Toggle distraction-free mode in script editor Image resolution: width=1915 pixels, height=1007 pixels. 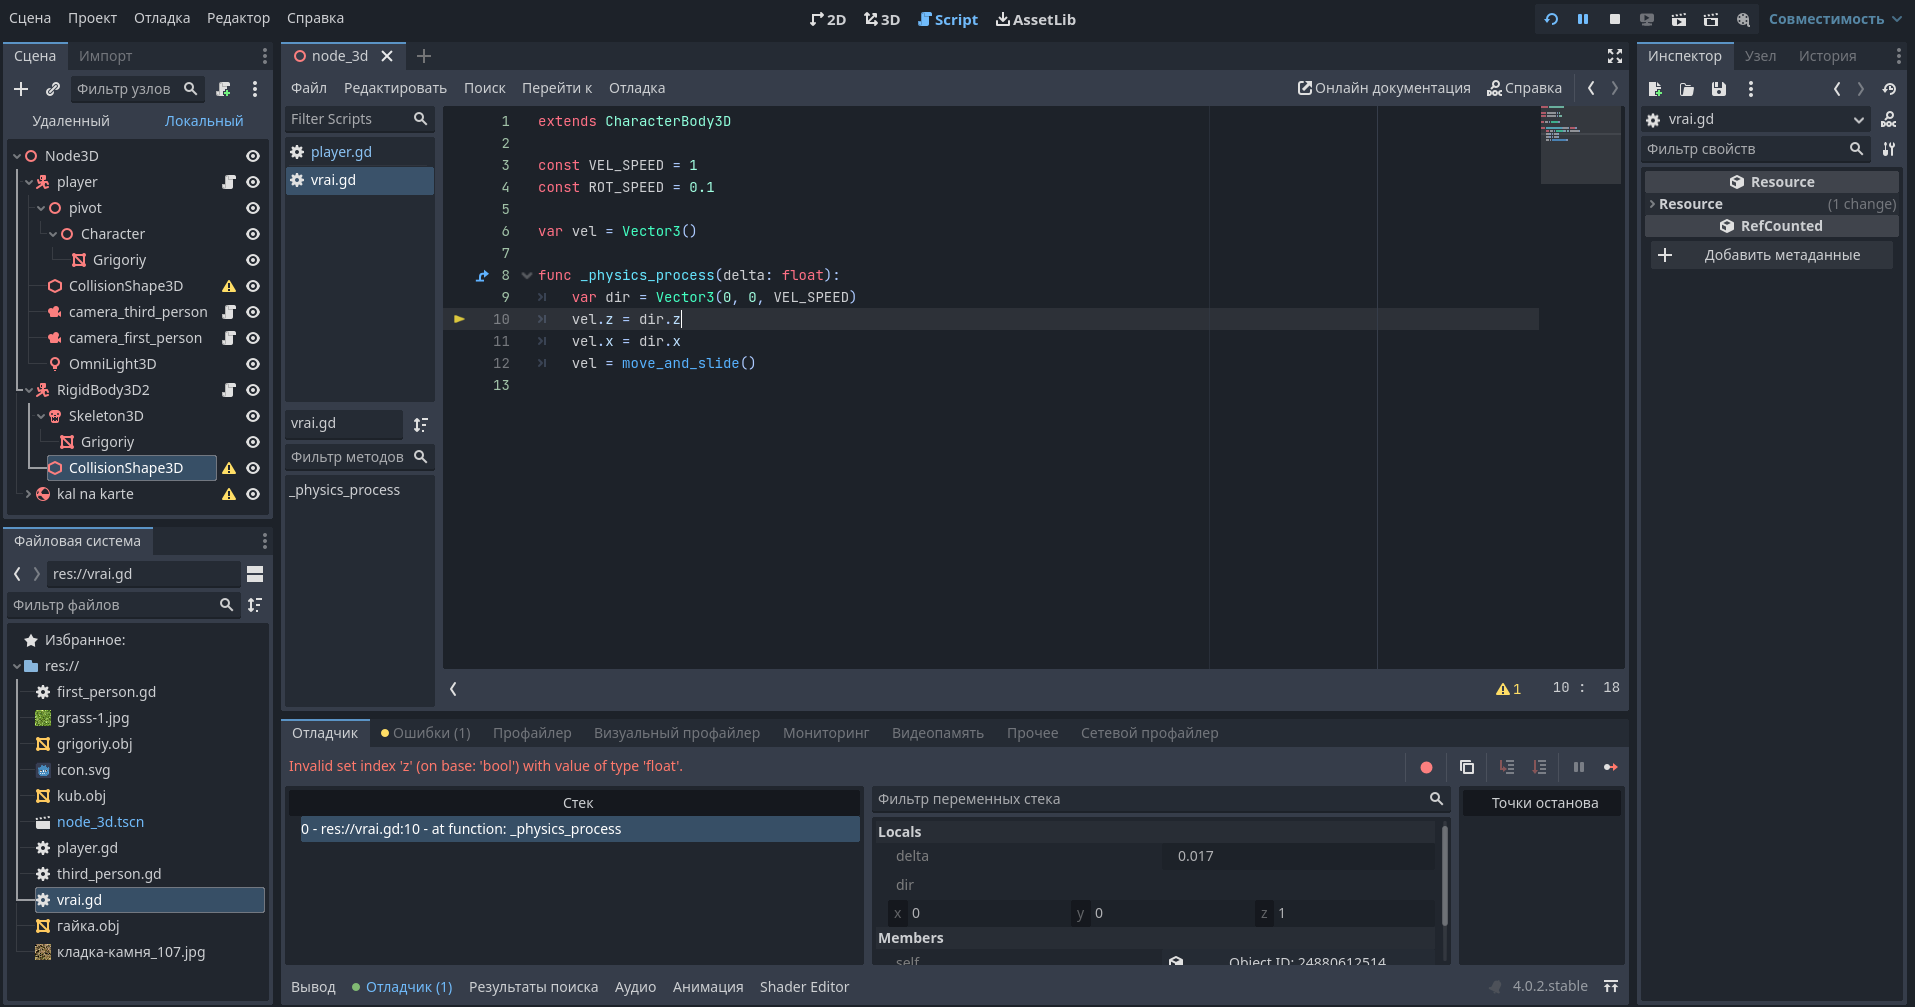pyautogui.click(x=1614, y=56)
